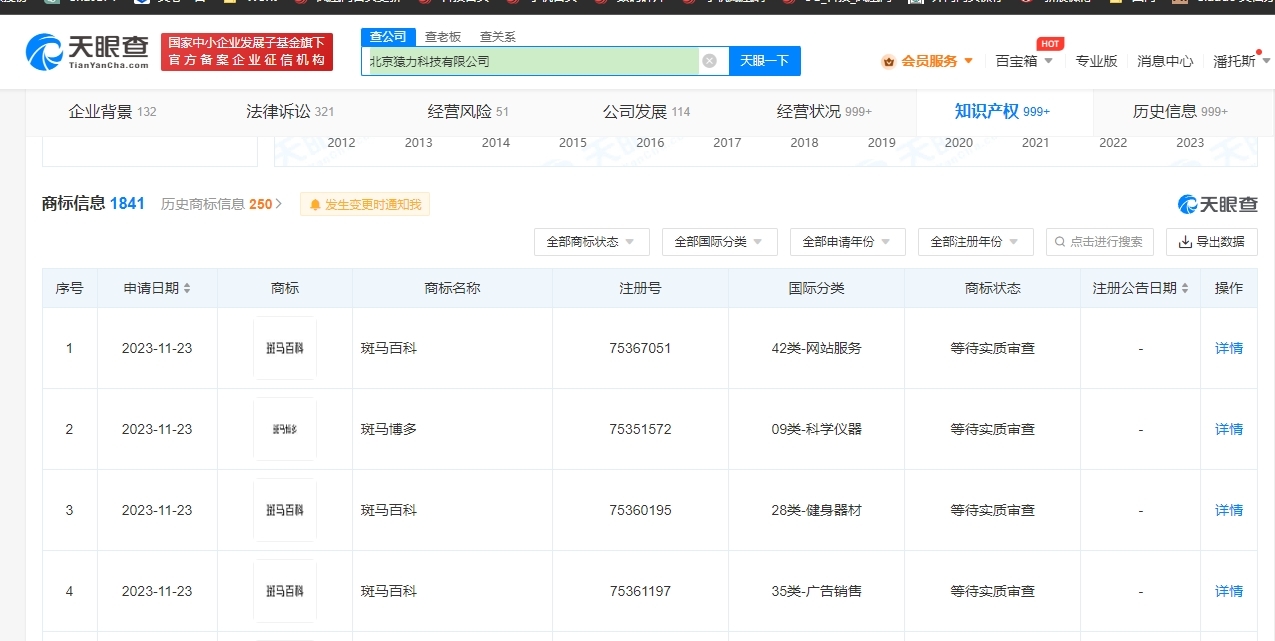Sort by registration announcement date arrows
This screenshot has height=641, width=1275.
(1185, 288)
